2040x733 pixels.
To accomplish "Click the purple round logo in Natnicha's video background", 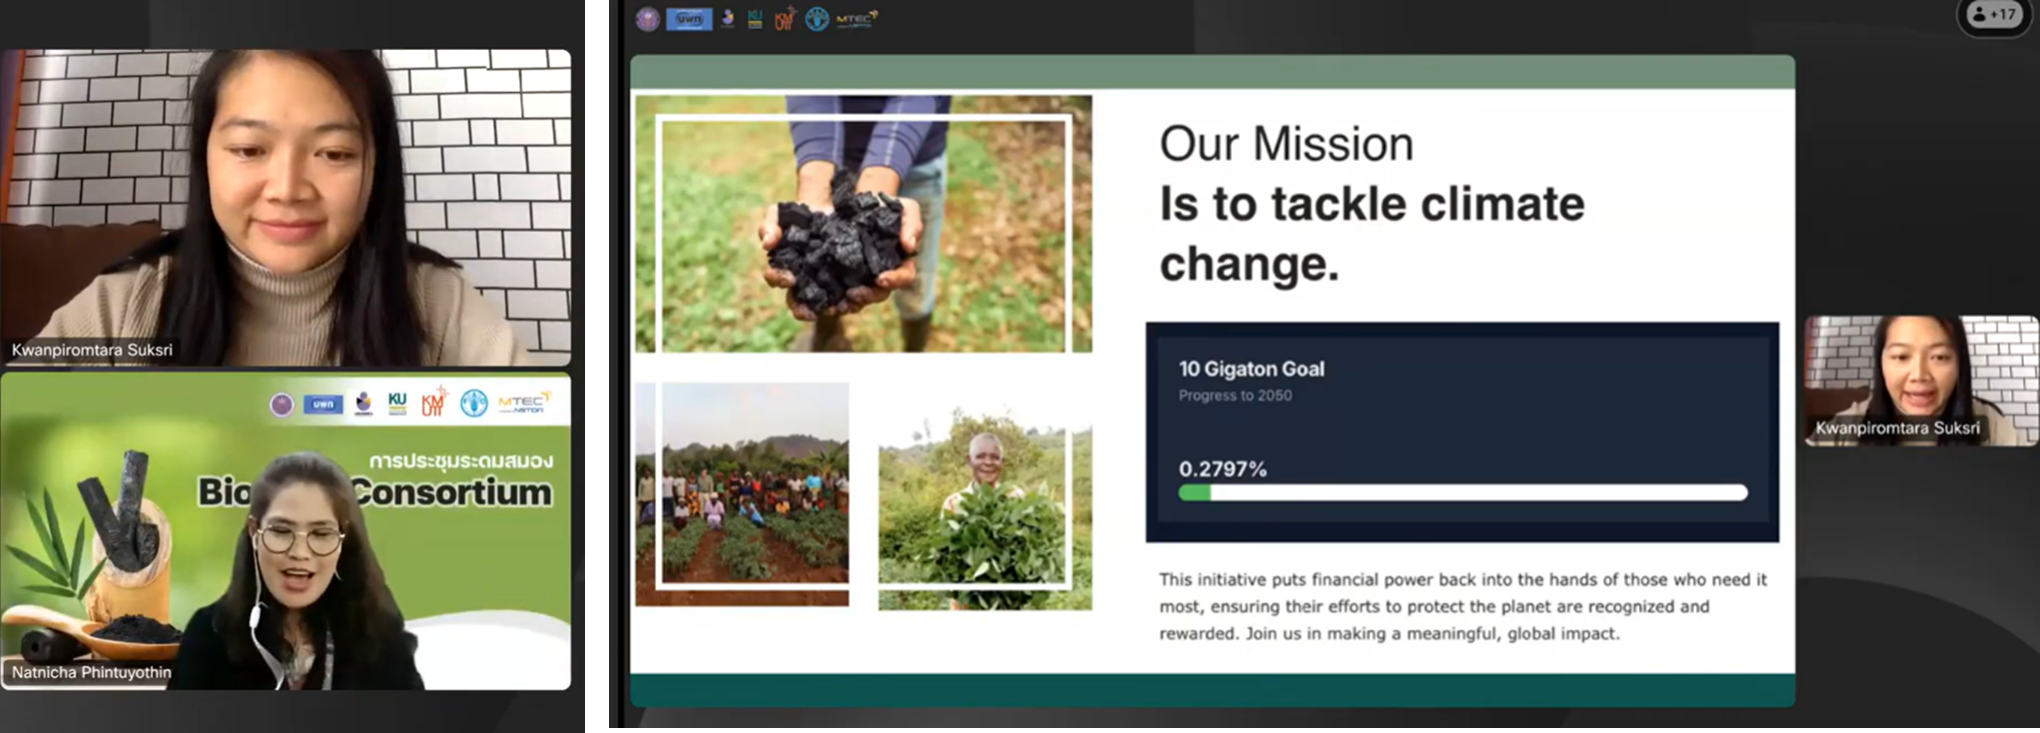I will [x=282, y=404].
